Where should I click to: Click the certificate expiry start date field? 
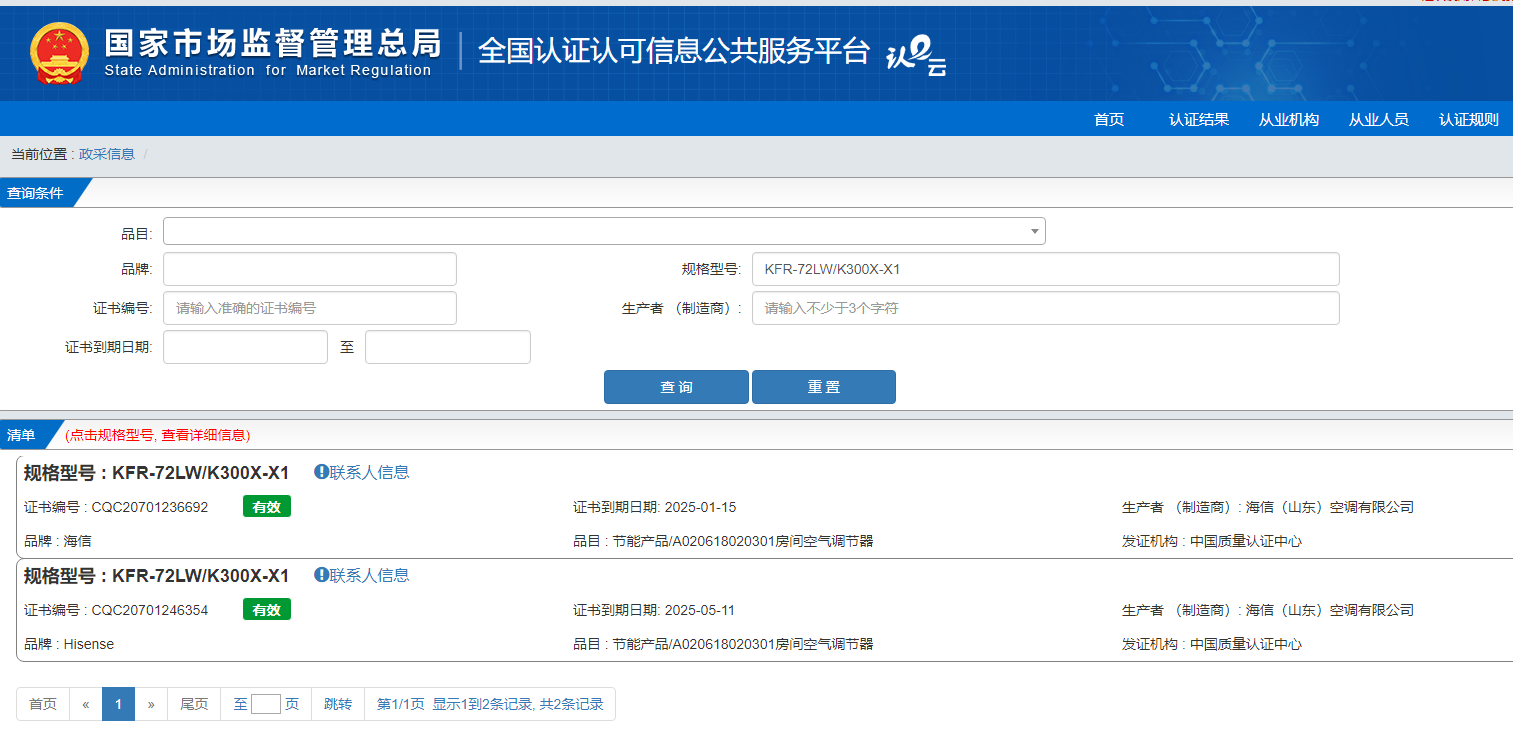click(245, 347)
